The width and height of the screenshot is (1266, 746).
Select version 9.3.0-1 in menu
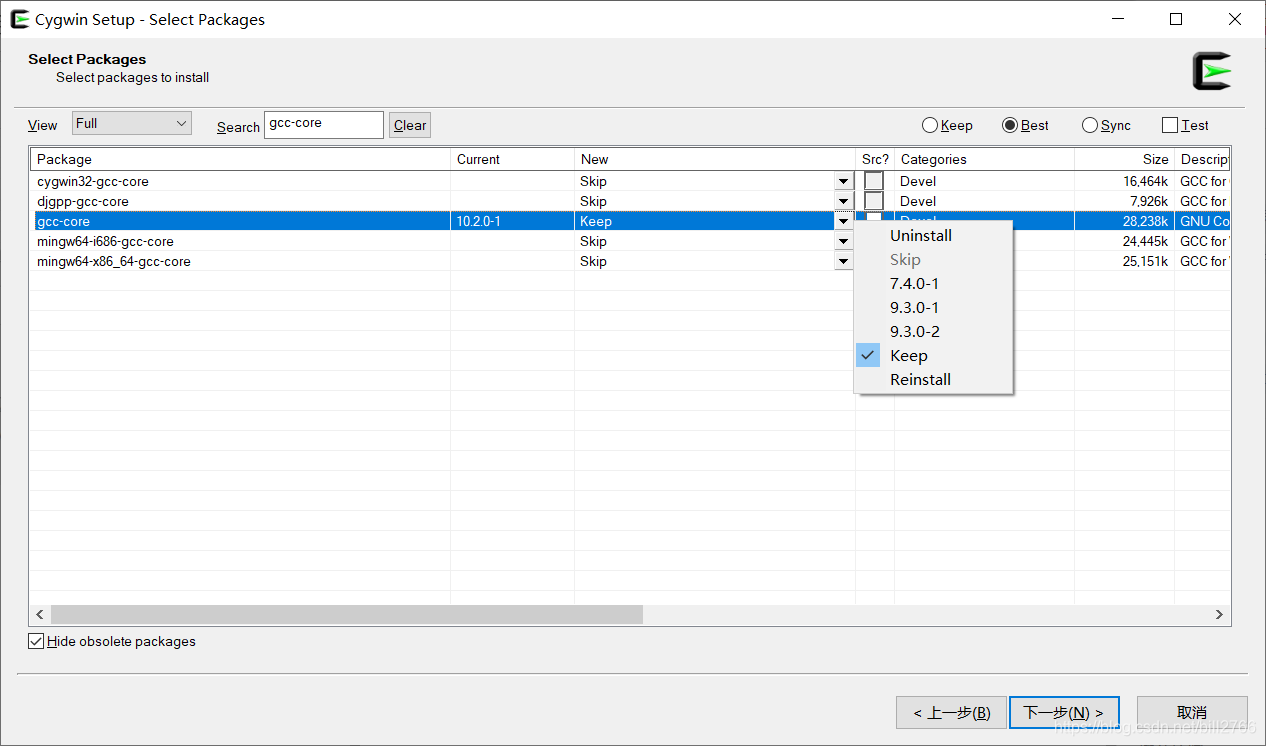point(933,308)
